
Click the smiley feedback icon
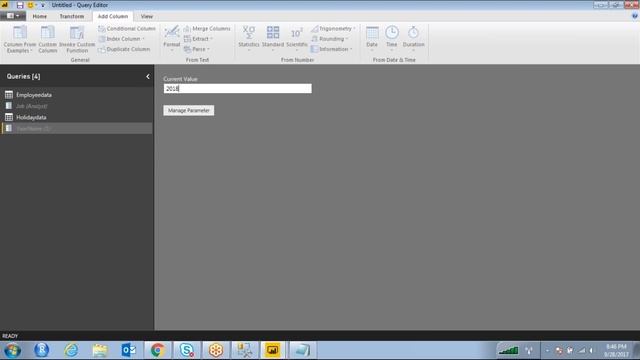coord(30,5)
